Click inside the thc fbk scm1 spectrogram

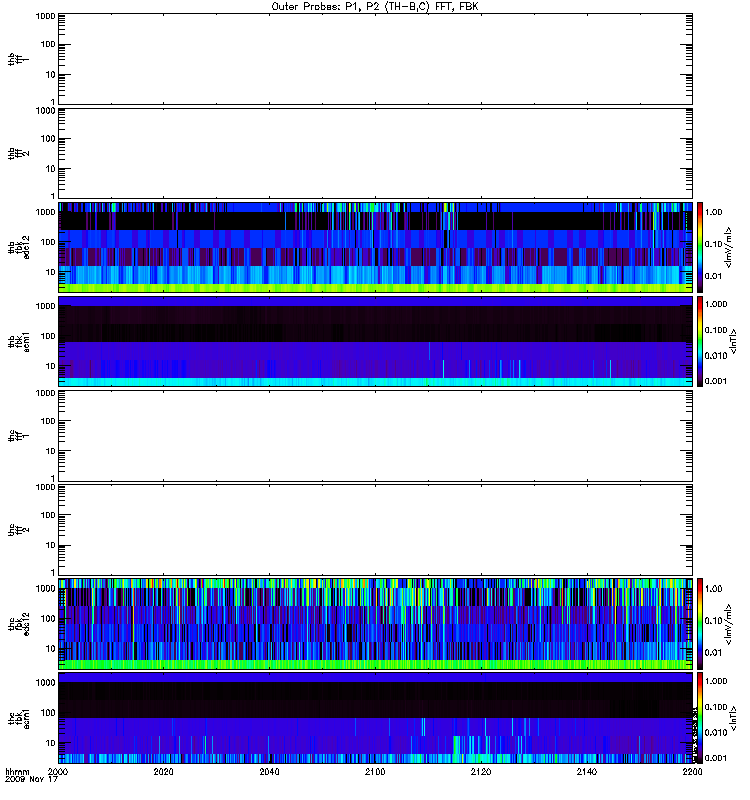point(375,718)
